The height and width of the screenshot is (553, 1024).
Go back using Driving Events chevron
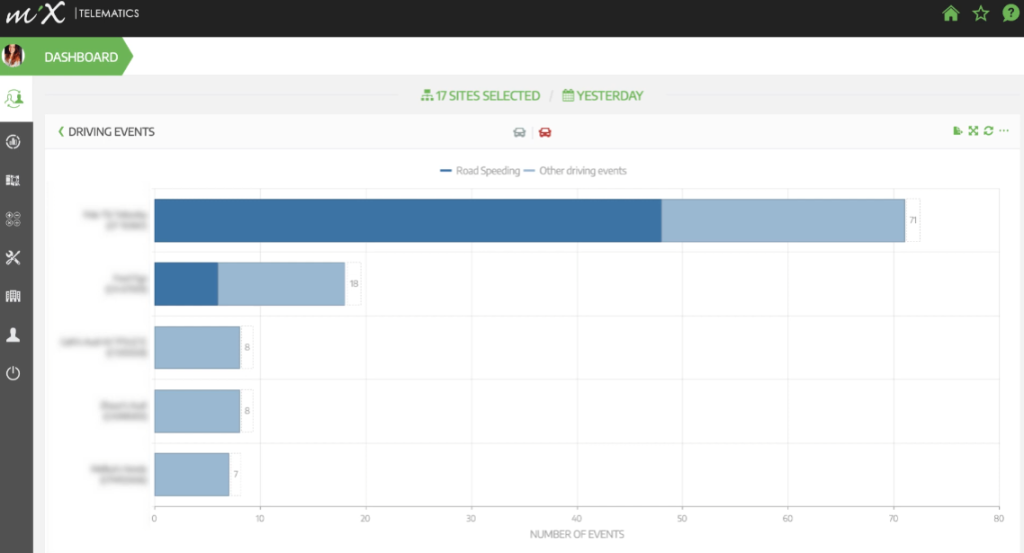point(61,131)
